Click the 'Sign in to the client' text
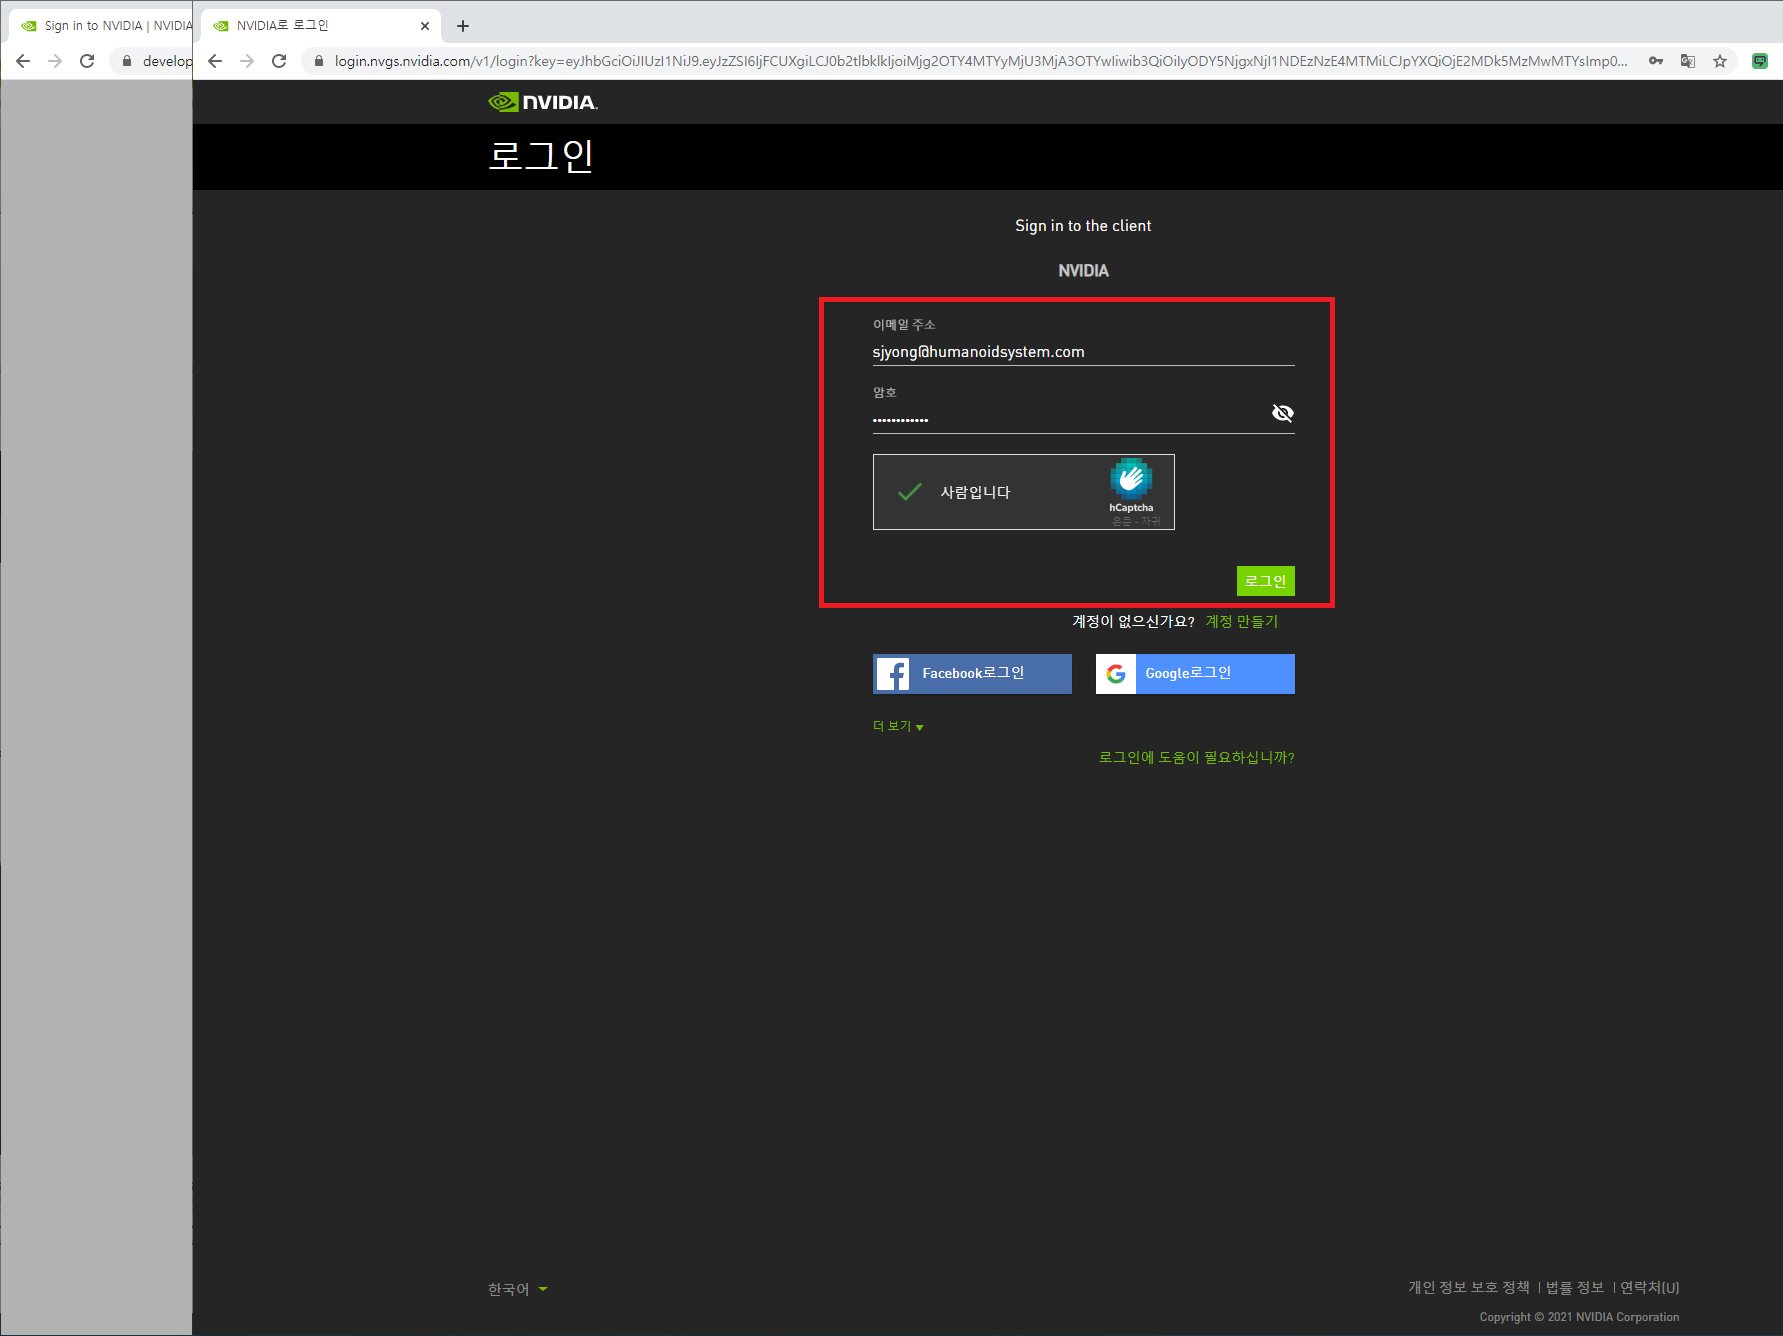Viewport: 1783px width, 1336px height. pyautogui.click(x=1083, y=226)
